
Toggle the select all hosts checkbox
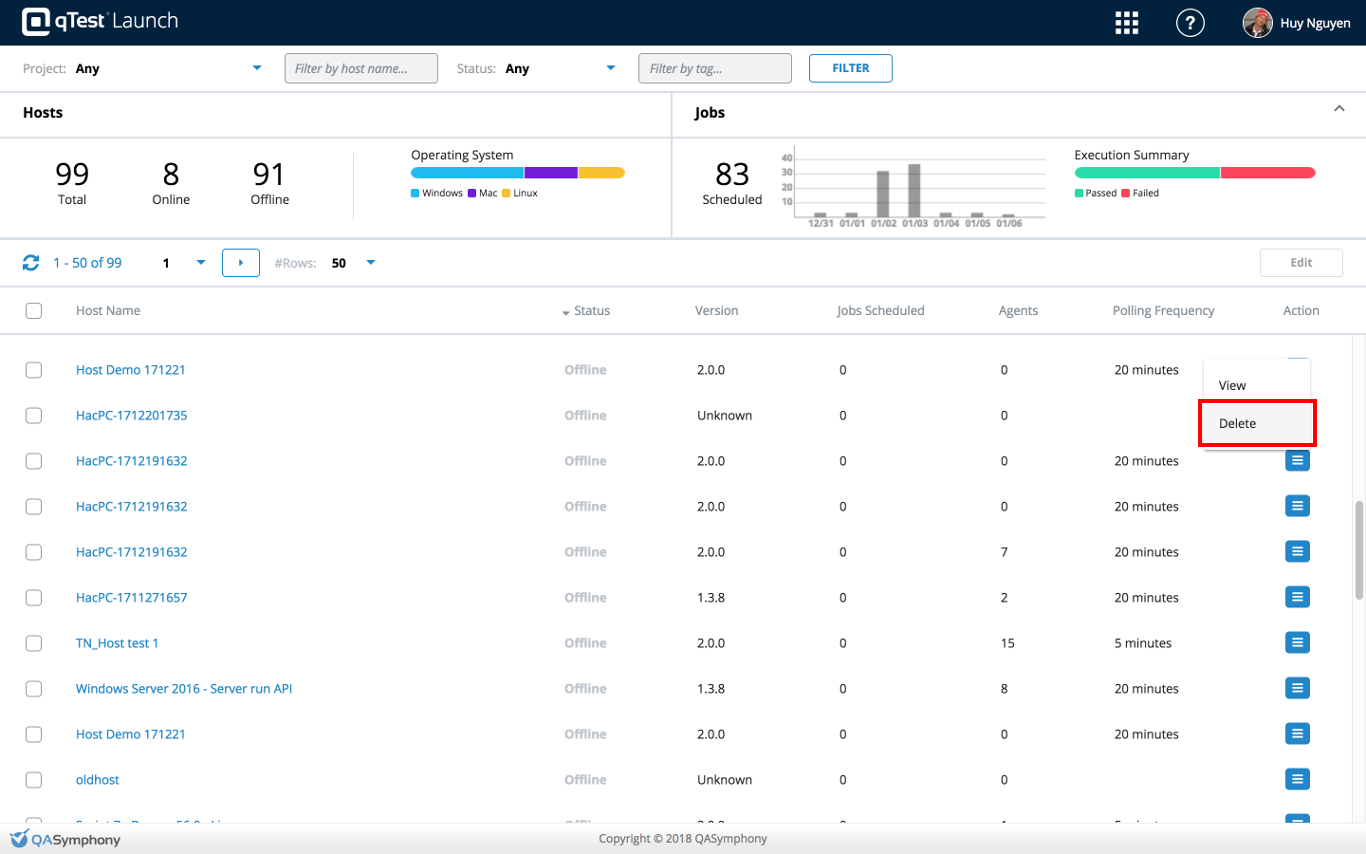(34, 311)
